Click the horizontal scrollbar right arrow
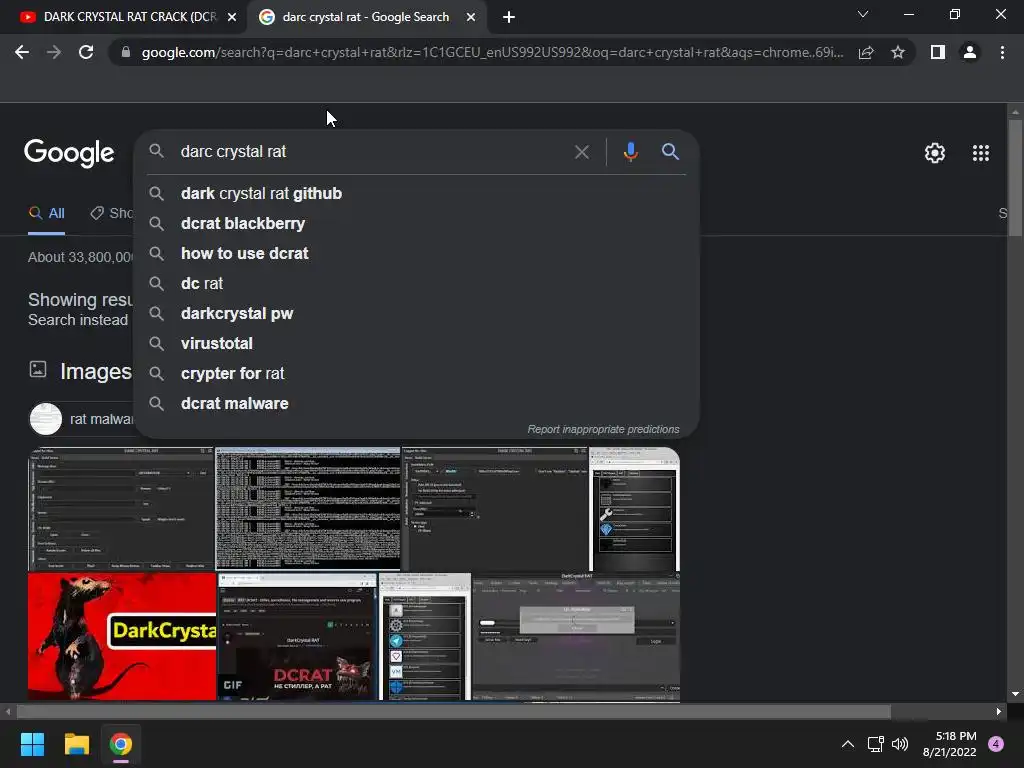This screenshot has height=768, width=1024. tap(999, 711)
